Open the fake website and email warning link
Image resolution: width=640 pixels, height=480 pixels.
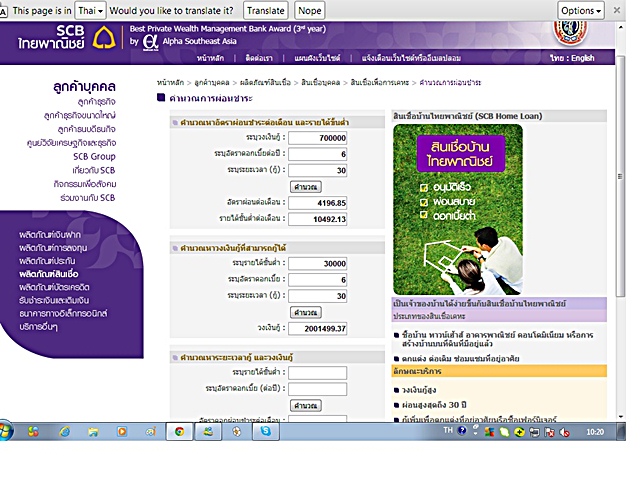pos(411,58)
